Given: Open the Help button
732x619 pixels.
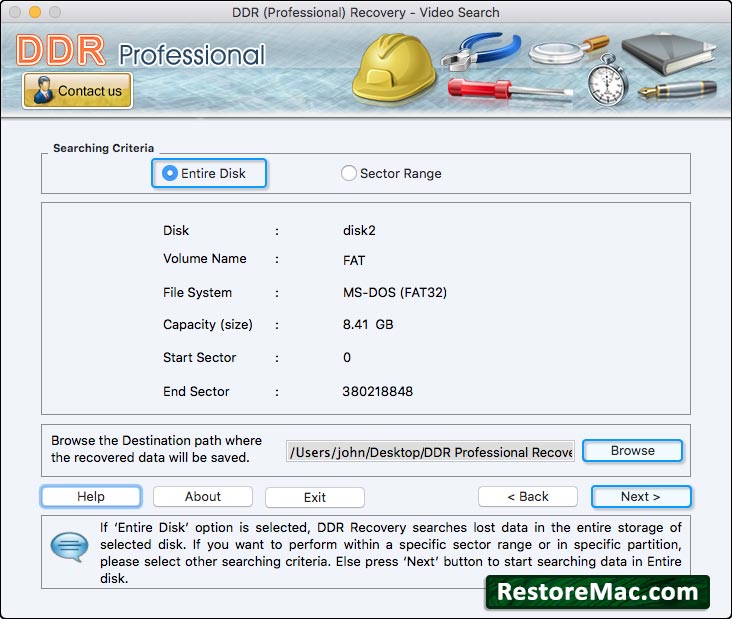Looking at the screenshot, I should (91, 496).
